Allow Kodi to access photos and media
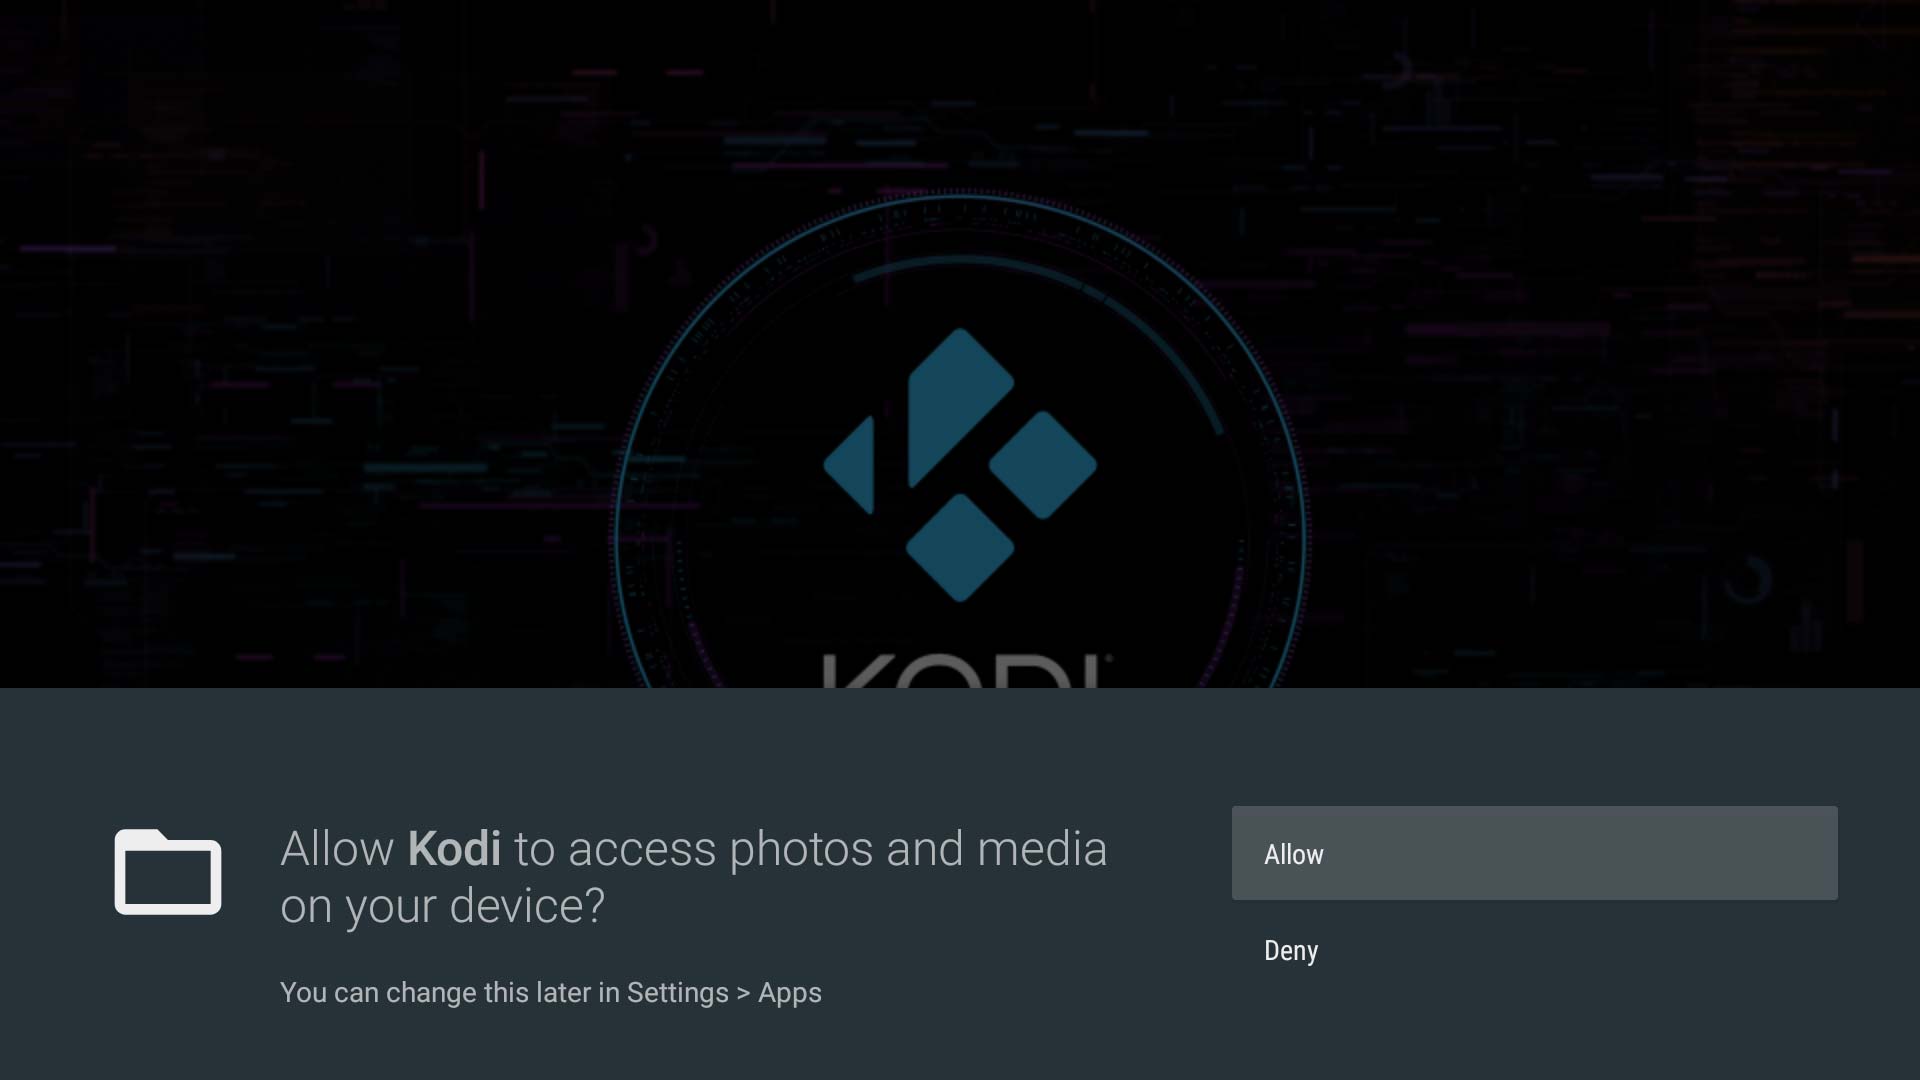1920x1080 pixels. (x=1534, y=853)
